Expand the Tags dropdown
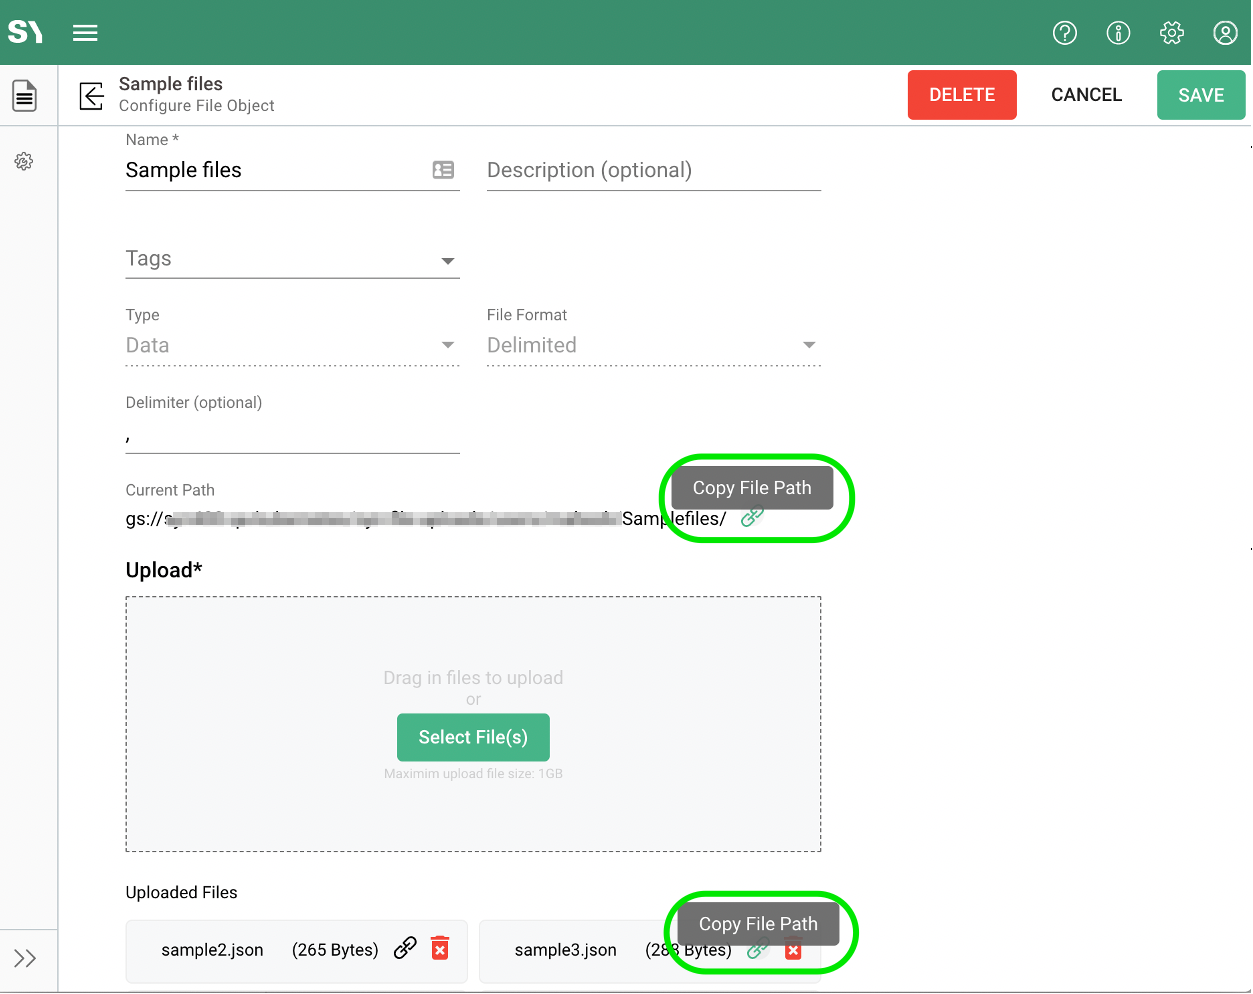 click(x=448, y=260)
